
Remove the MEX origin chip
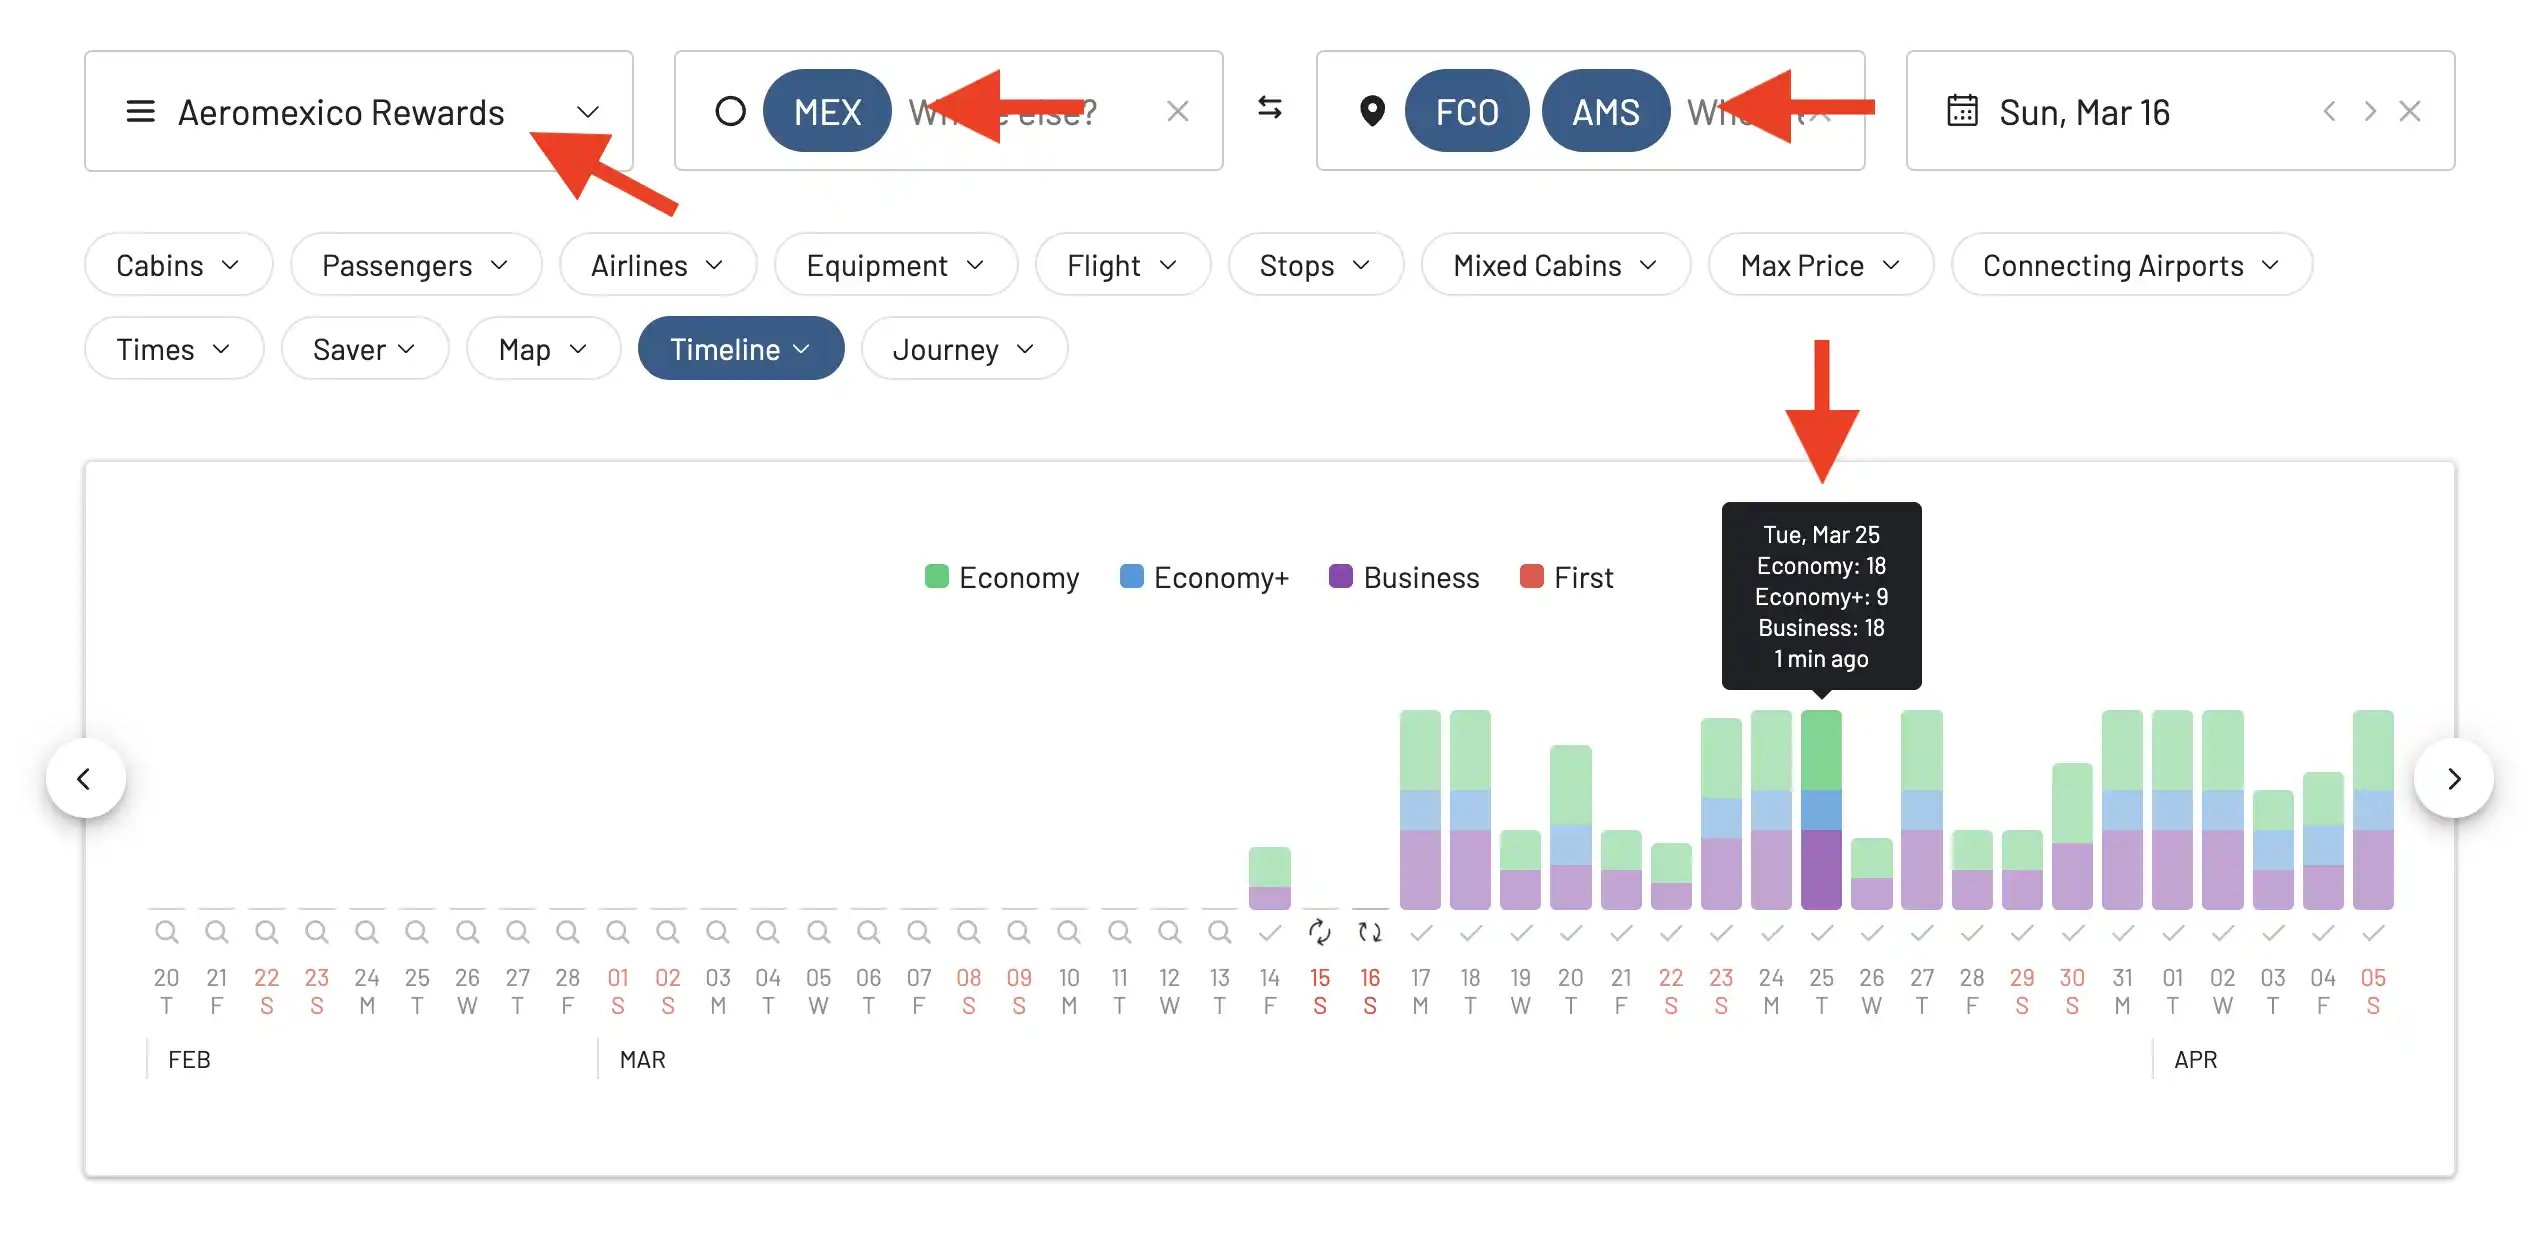pos(826,111)
